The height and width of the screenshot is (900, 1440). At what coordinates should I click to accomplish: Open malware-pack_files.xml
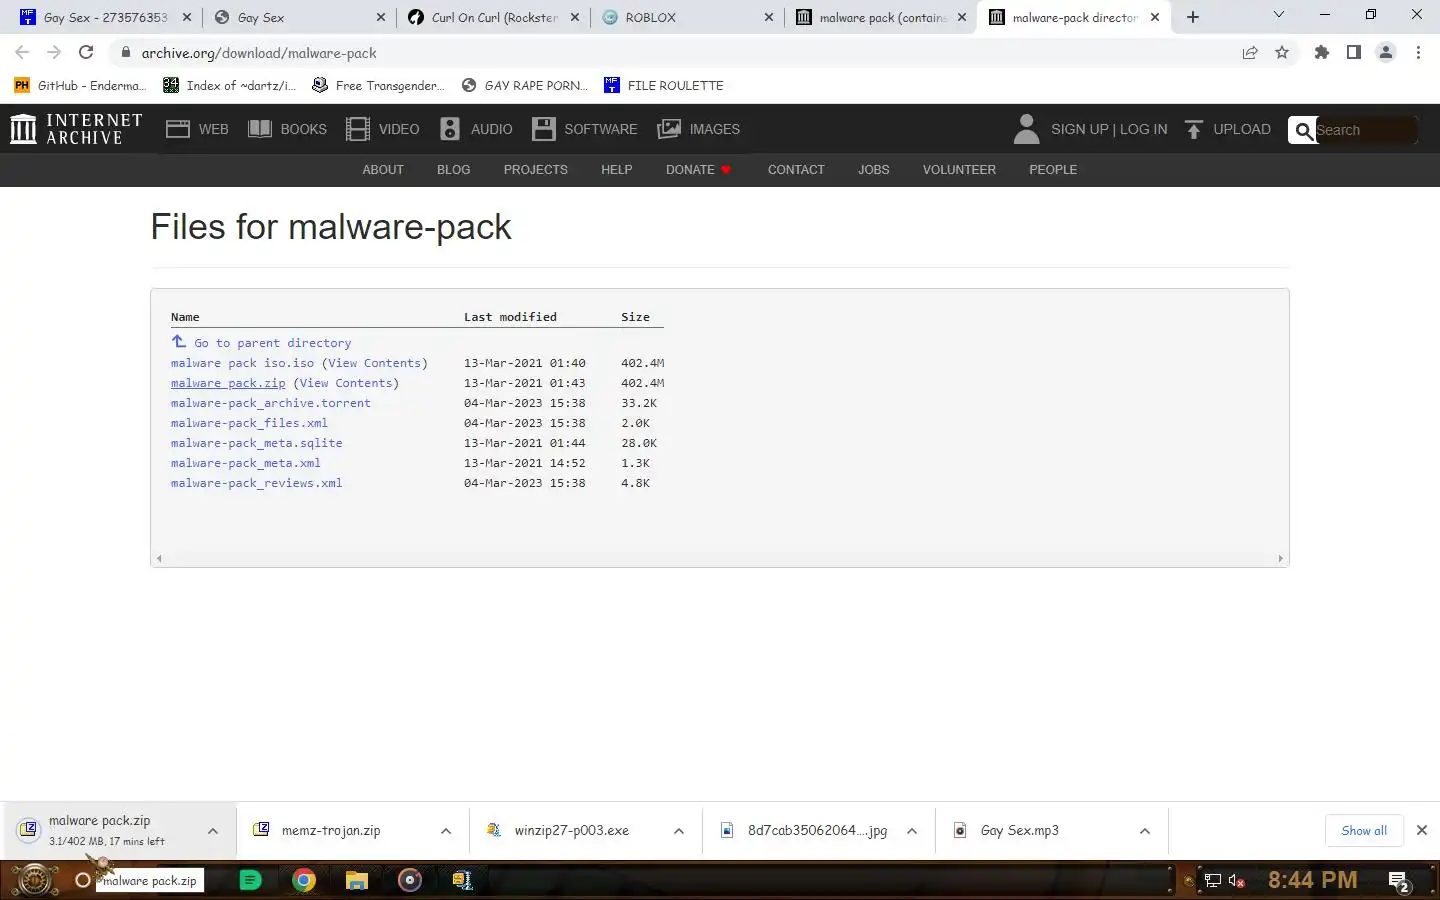249,423
